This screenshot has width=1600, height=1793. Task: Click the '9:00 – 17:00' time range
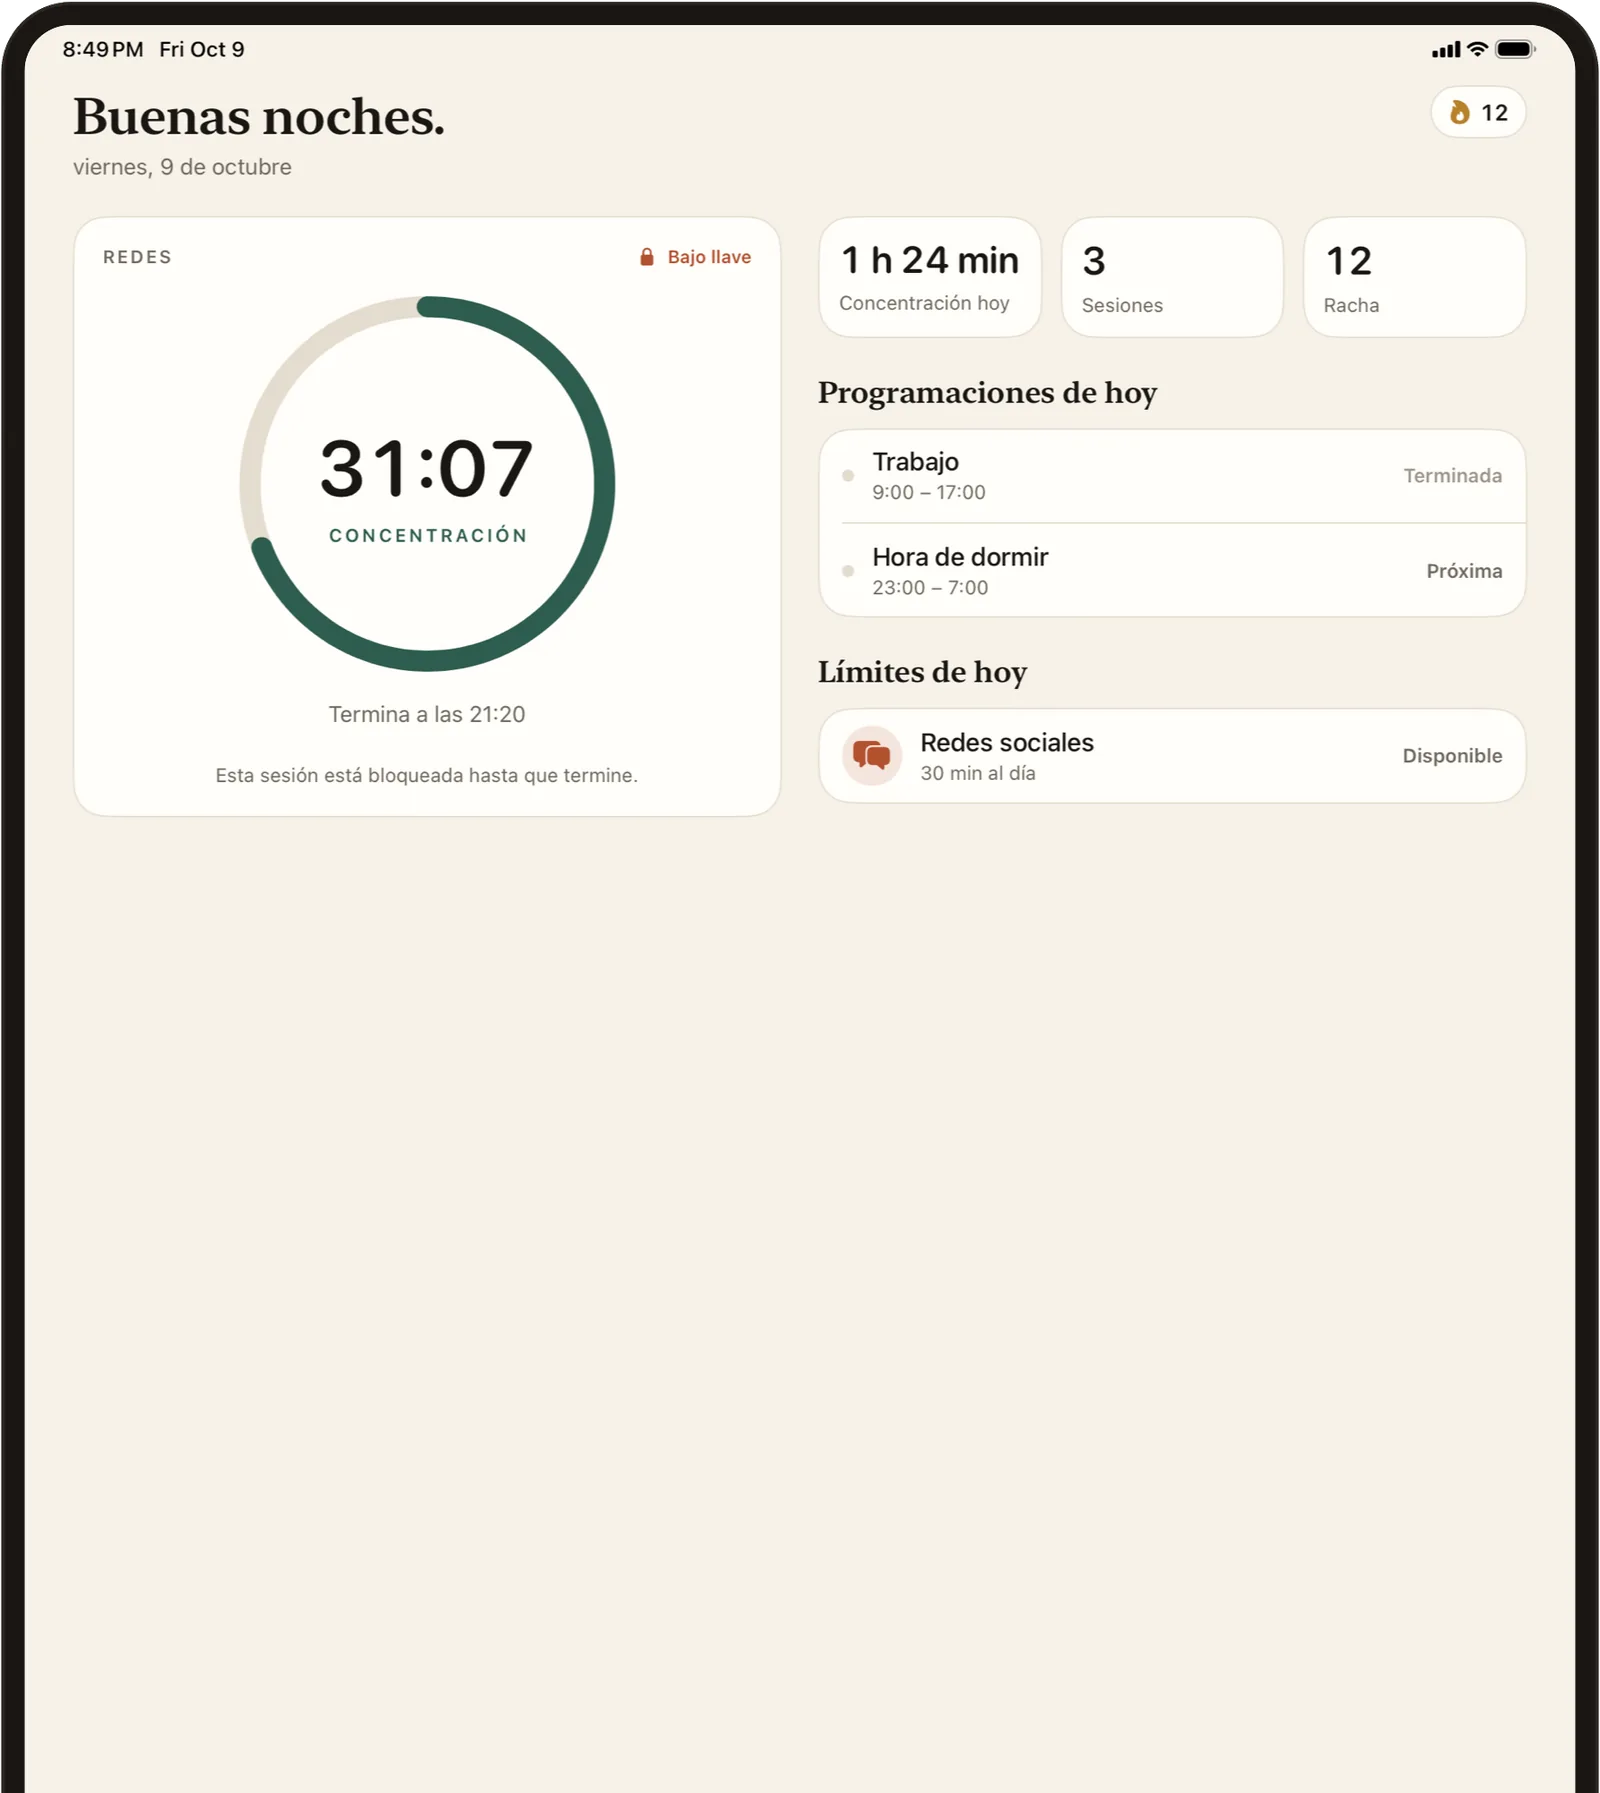click(x=929, y=492)
